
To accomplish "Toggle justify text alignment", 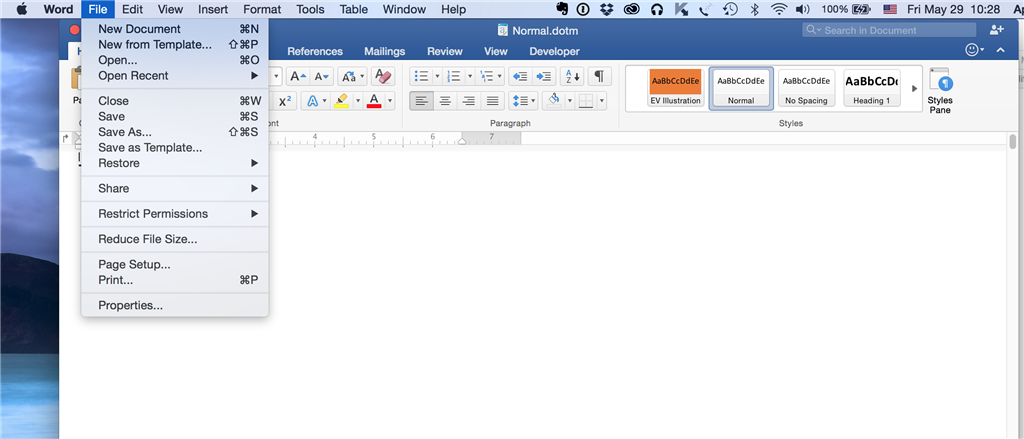I will 492,101.
